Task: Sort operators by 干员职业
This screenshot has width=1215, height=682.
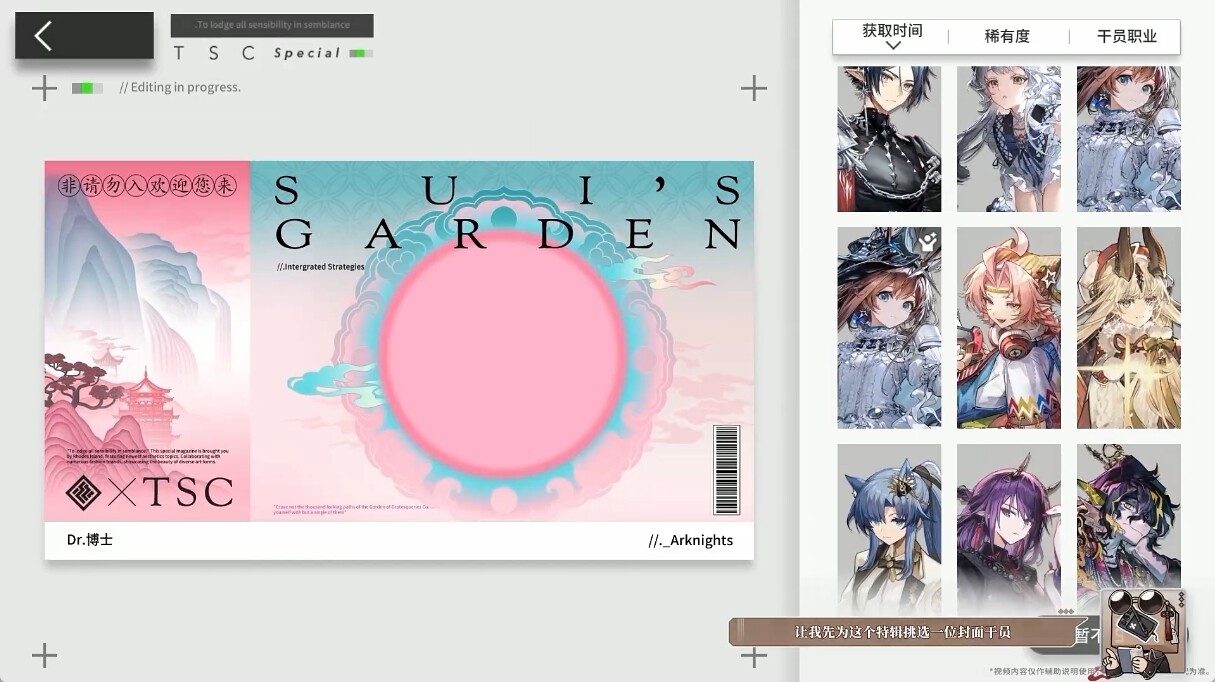Action: (x=1127, y=36)
